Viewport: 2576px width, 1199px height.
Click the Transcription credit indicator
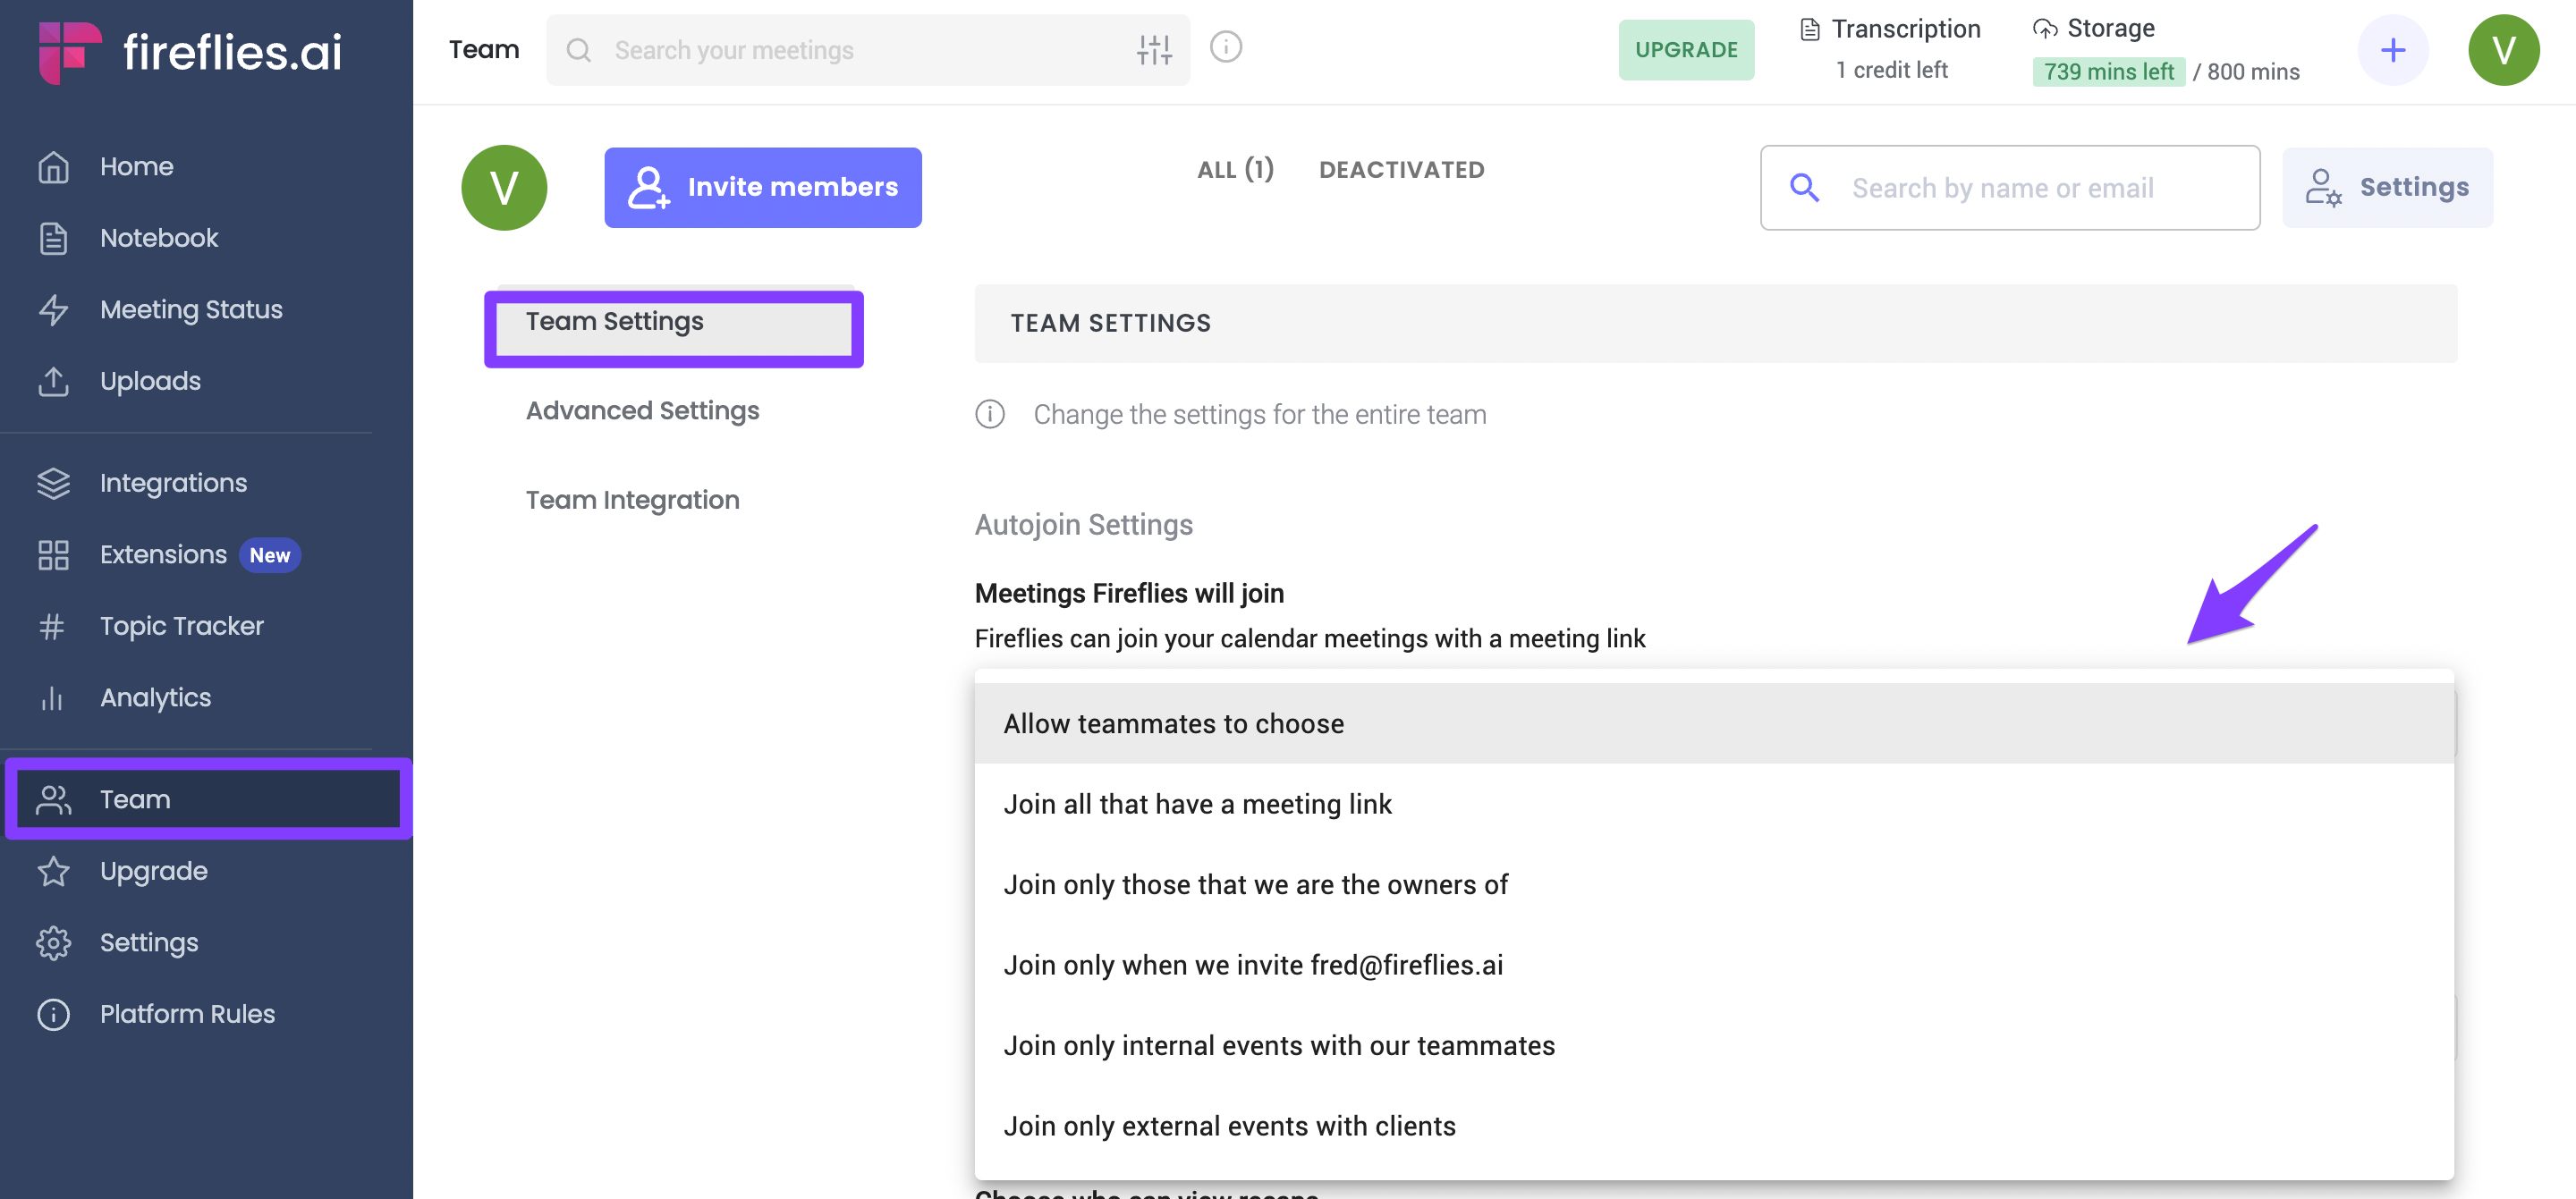click(x=1891, y=49)
